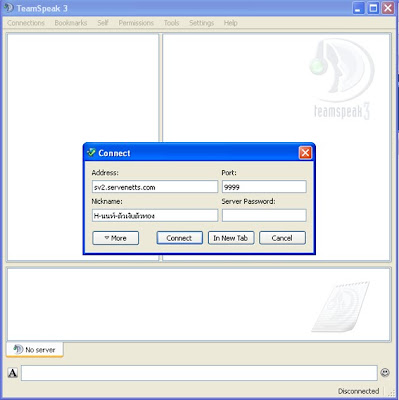Open the Help menu
Screen dimensions: 399x400
[230, 23]
